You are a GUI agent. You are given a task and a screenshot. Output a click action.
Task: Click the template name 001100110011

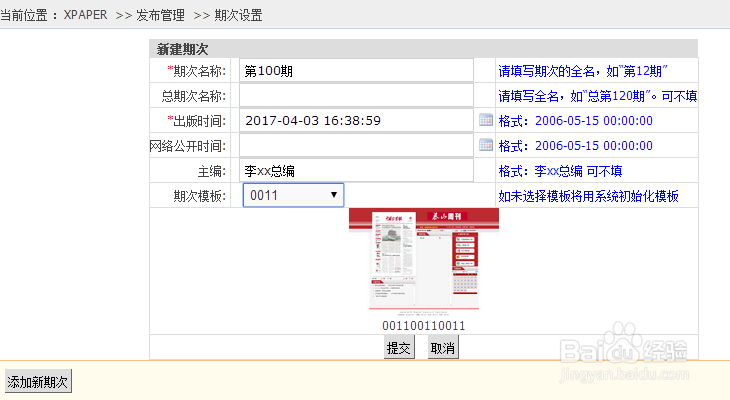pyautogui.click(x=424, y=325)
